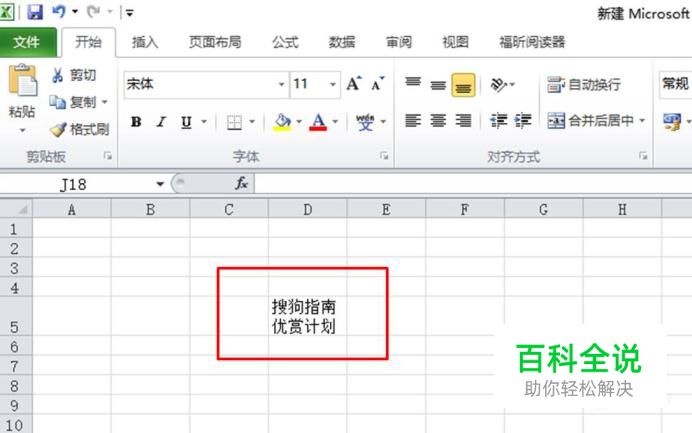Switch to the 插入 tab
Screen dimensions: 692x433
pos(145,42)
